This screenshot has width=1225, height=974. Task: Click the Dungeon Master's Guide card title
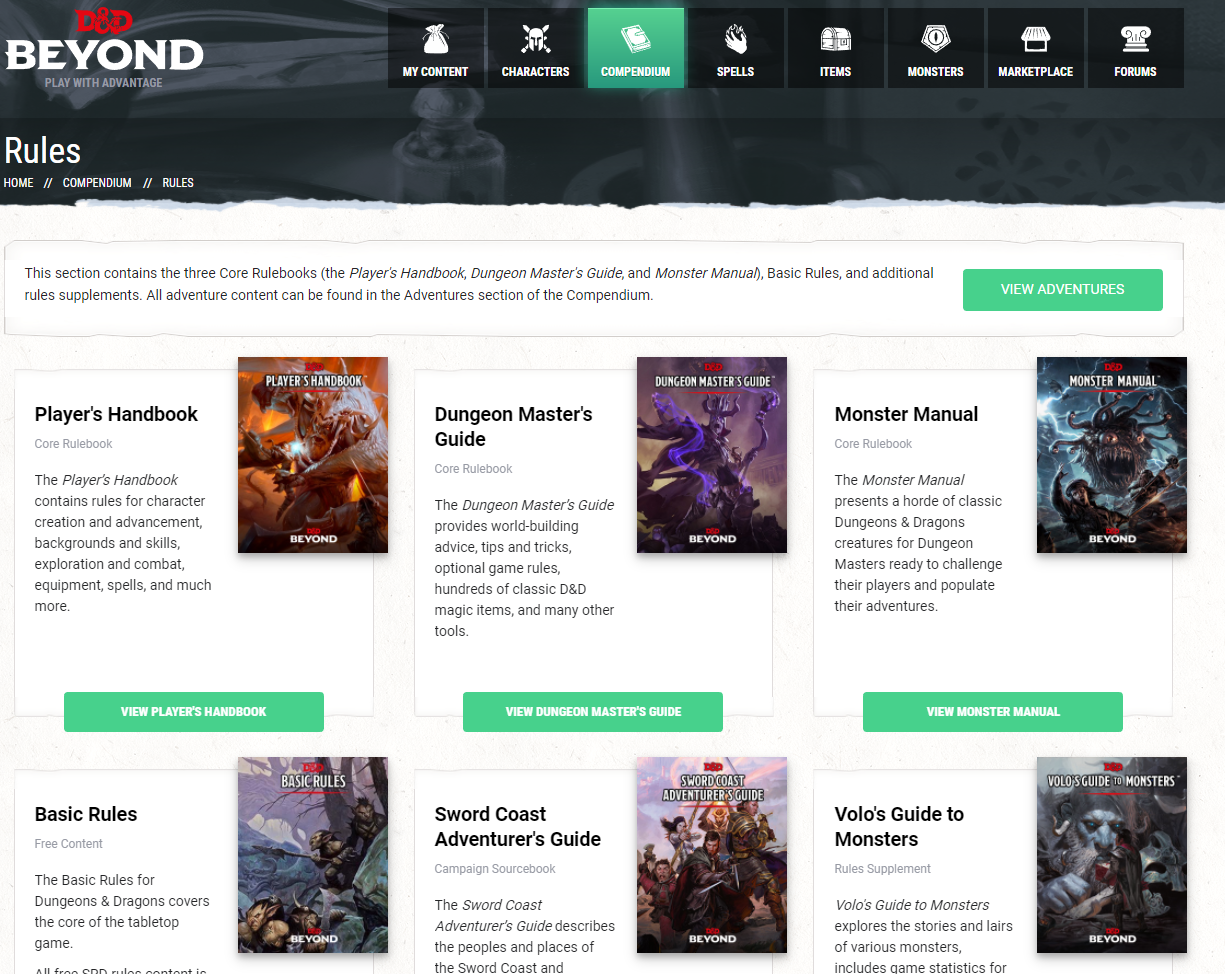point(513,427)
